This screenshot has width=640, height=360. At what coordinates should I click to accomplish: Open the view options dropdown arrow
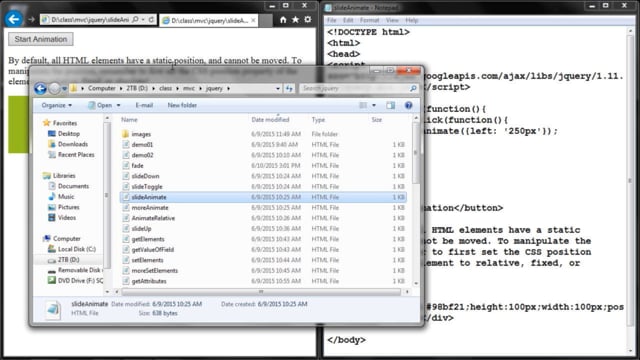point(374,105)
